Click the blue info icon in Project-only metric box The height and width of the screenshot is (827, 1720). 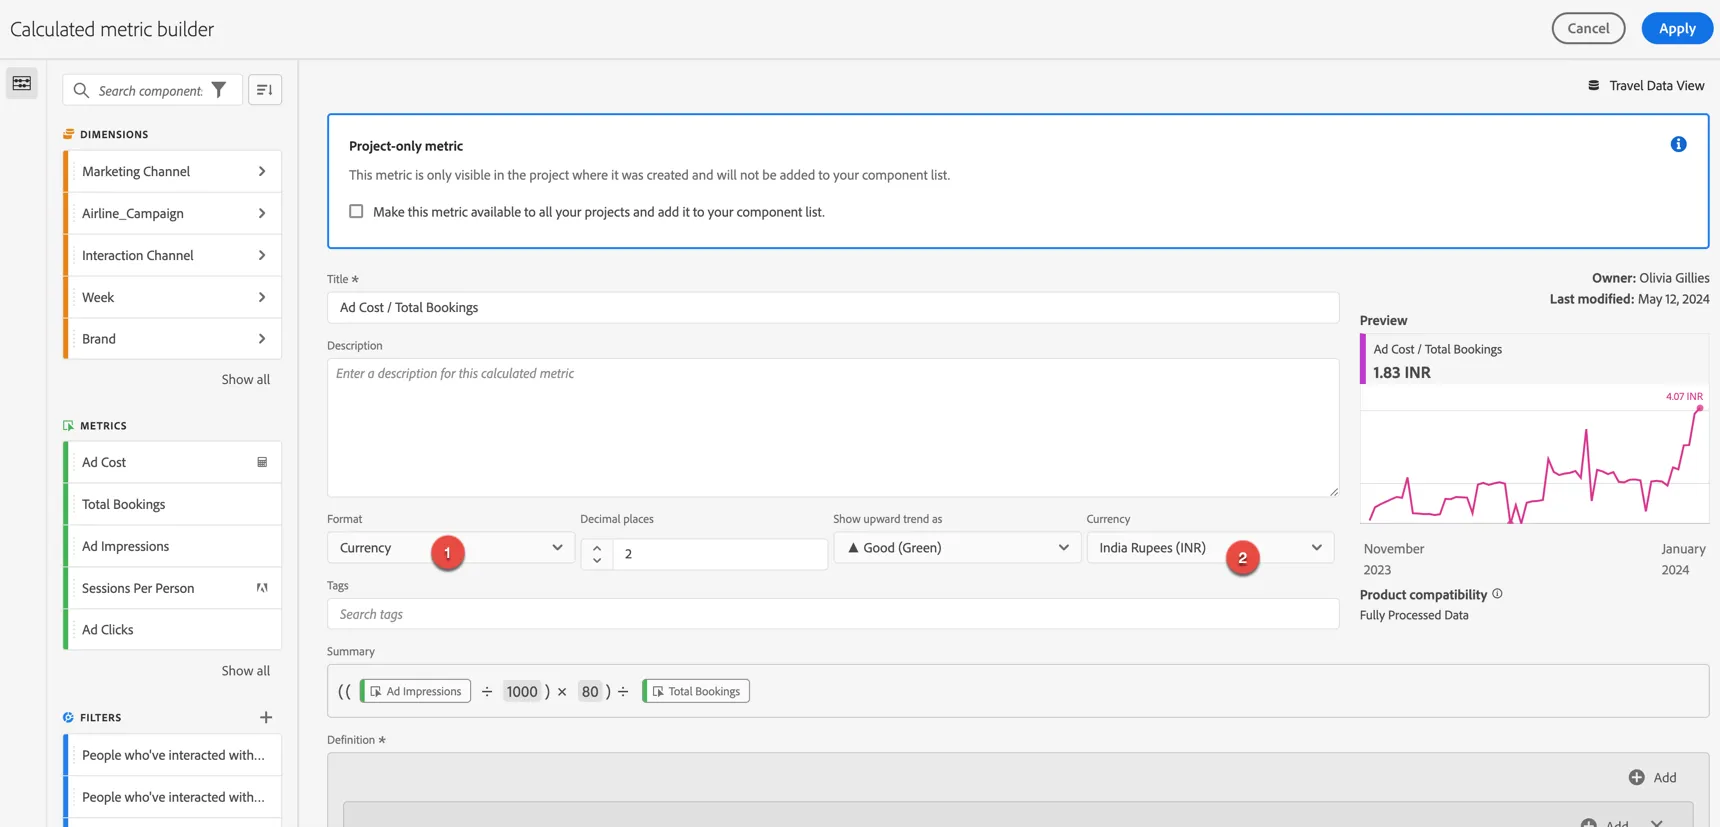(1678, 145)
